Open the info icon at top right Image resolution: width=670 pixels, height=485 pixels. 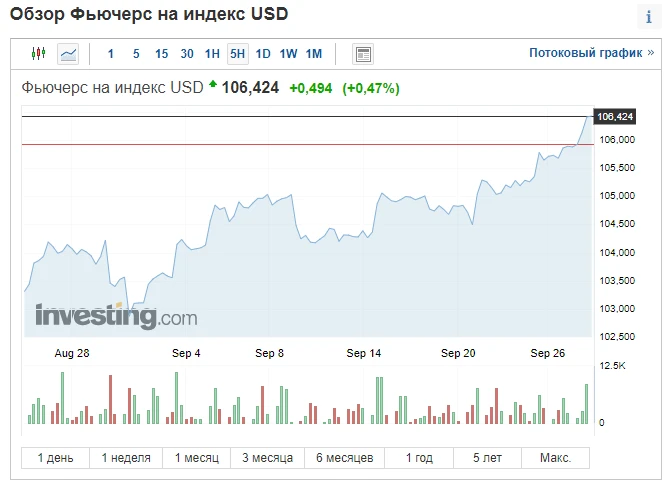(649, 17)
